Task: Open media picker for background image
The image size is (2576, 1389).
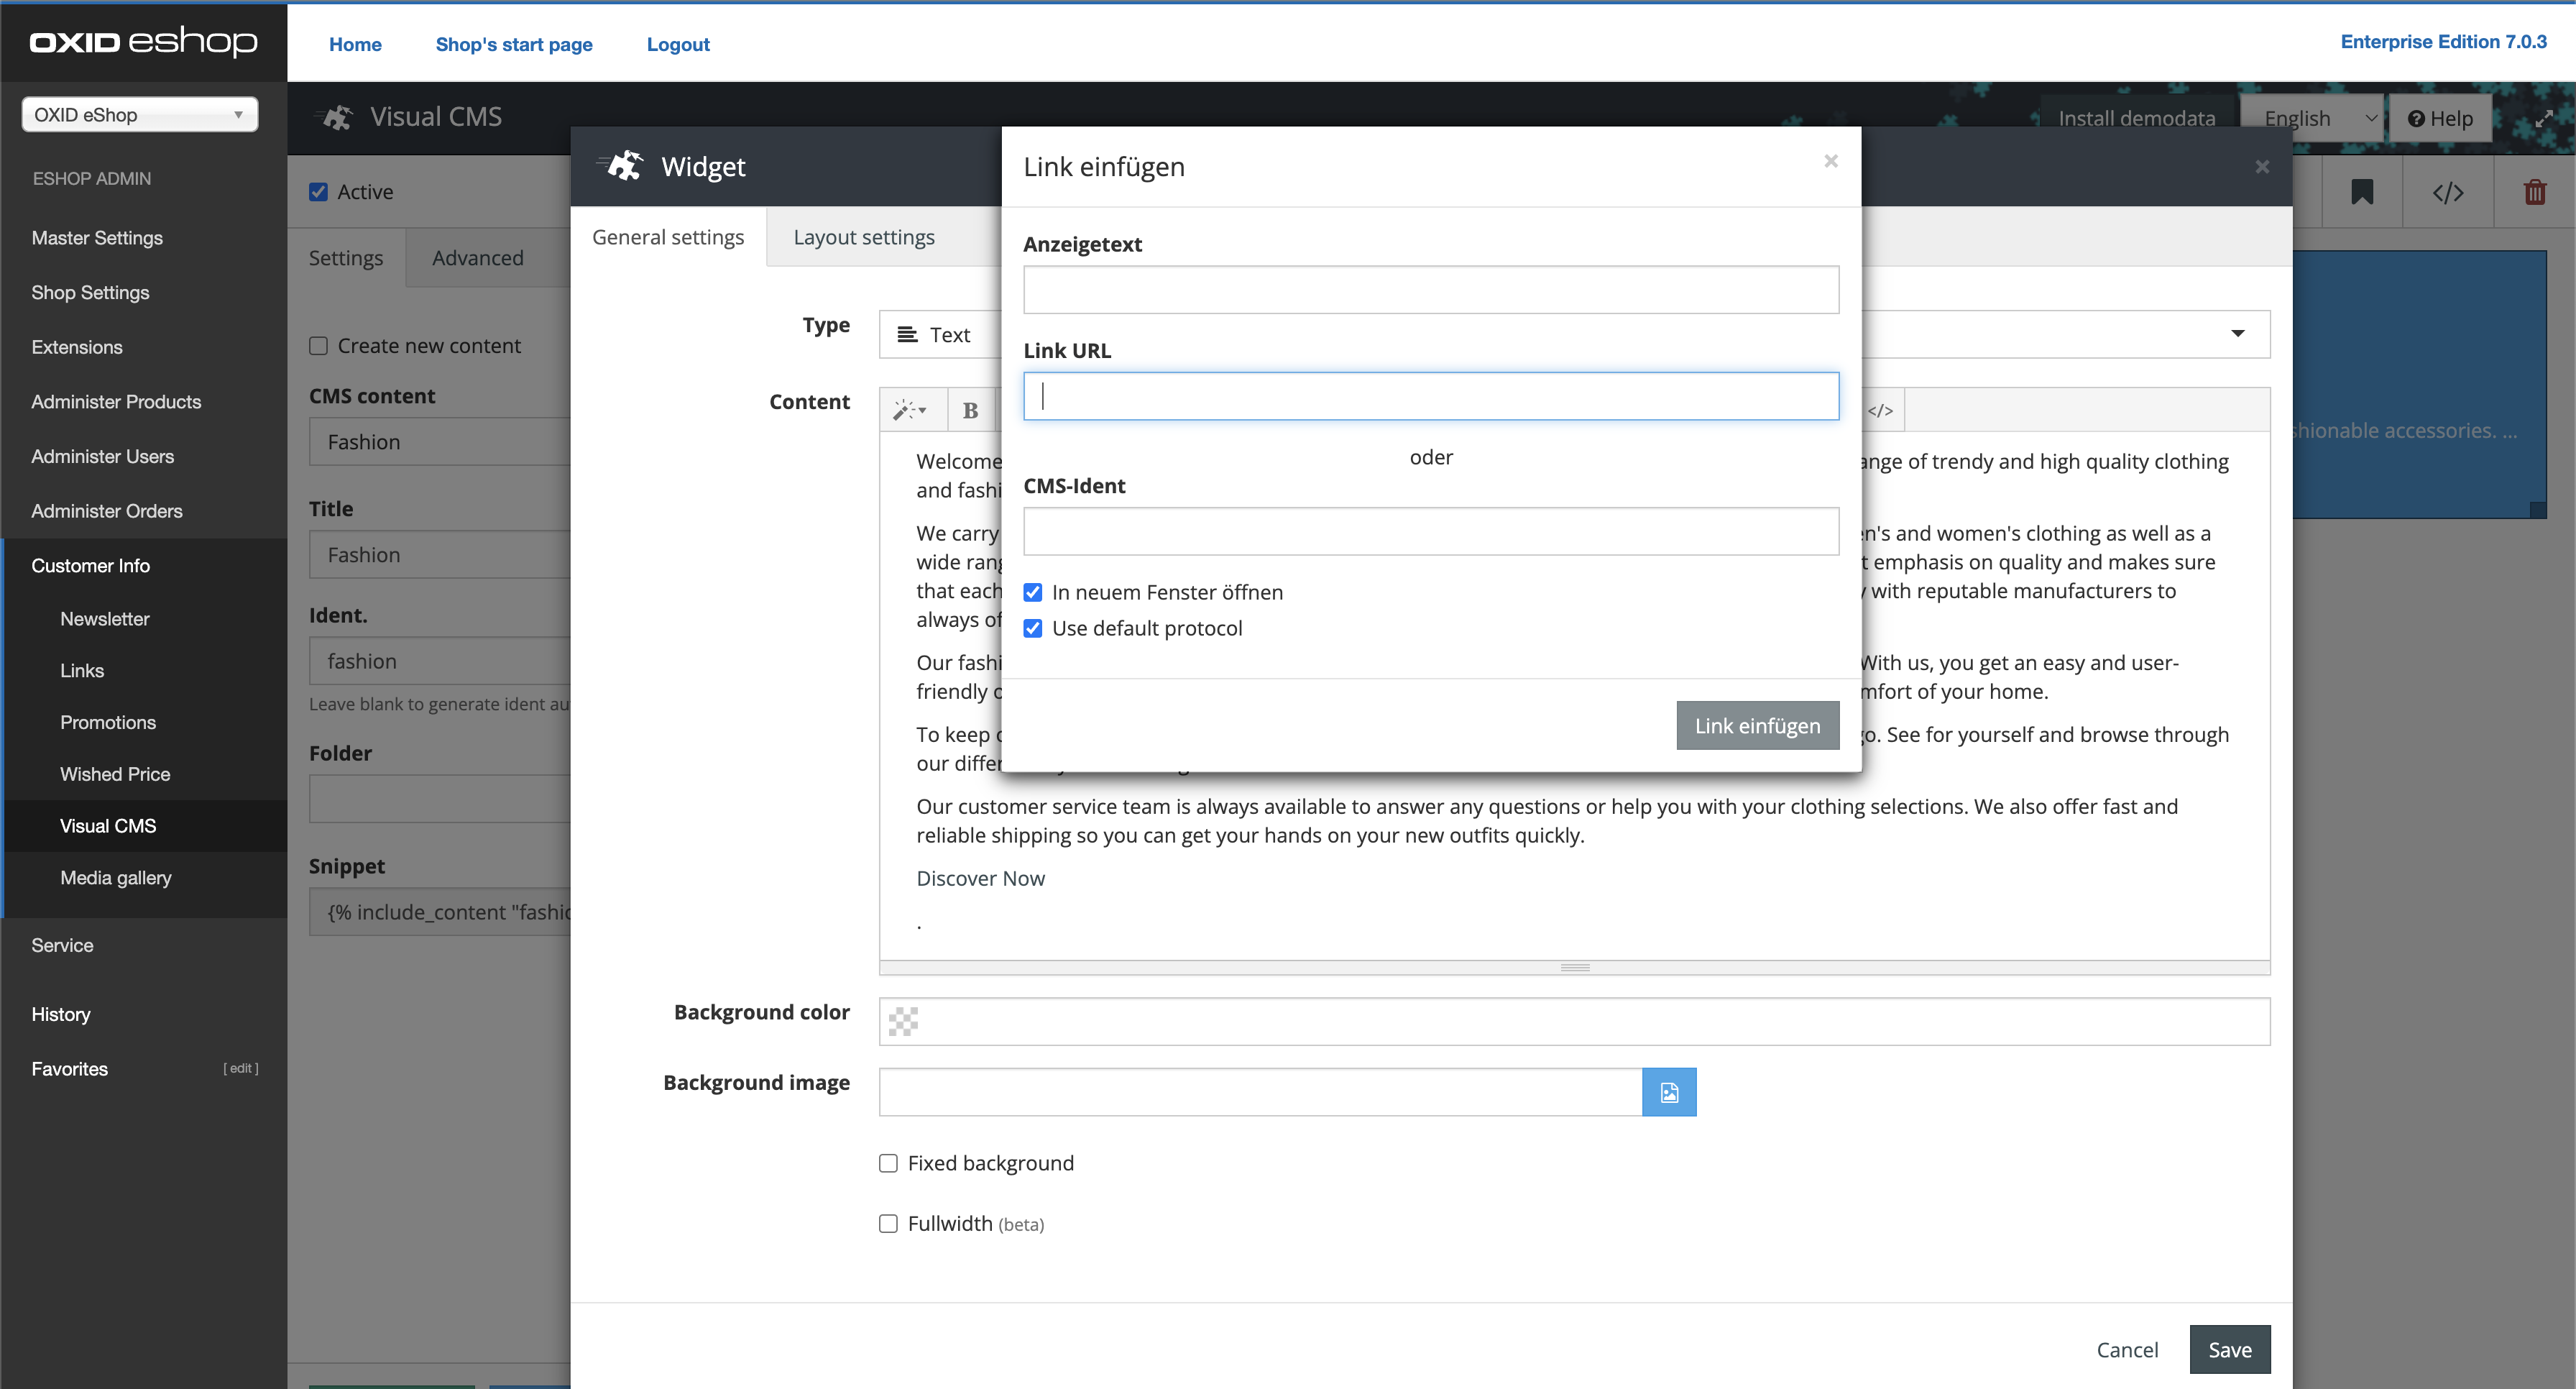Action: pos(1668,1092)
